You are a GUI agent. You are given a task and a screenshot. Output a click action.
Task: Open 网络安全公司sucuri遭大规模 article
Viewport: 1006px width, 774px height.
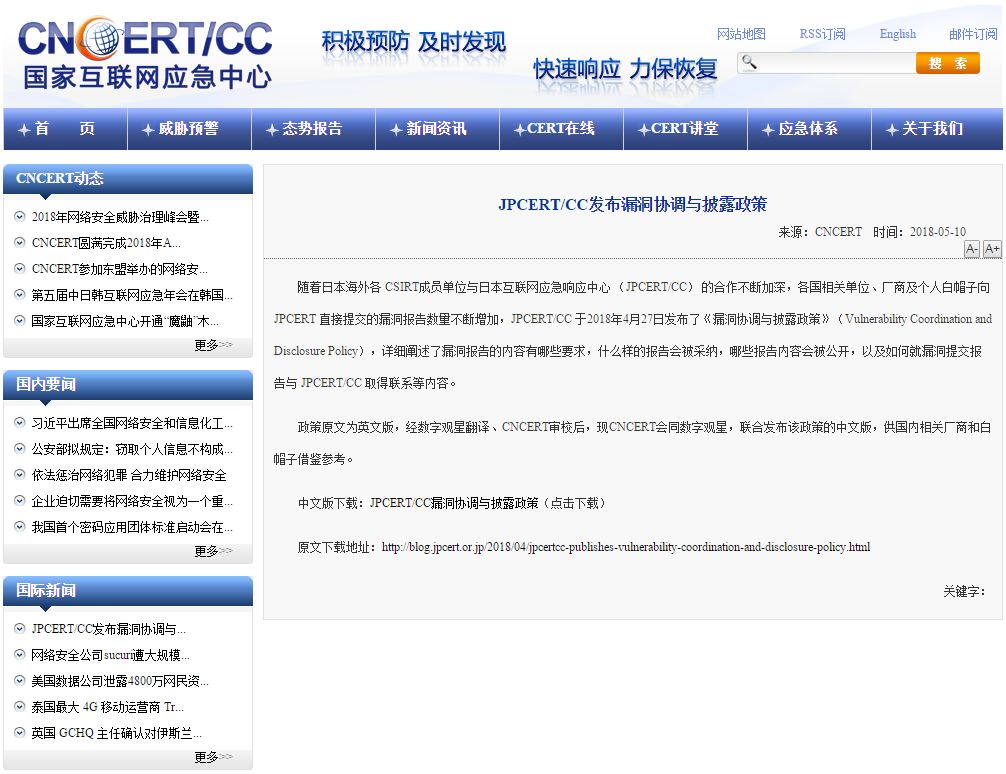pyautogui.click(x=110, y=655)
